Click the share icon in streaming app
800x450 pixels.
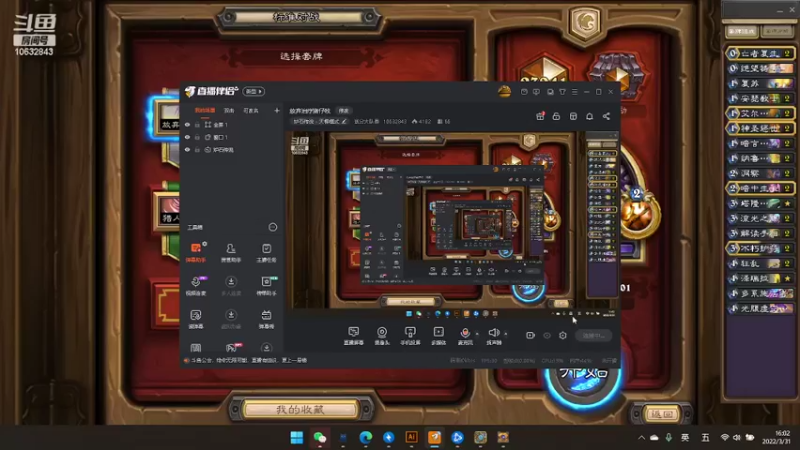click(606, 116)
